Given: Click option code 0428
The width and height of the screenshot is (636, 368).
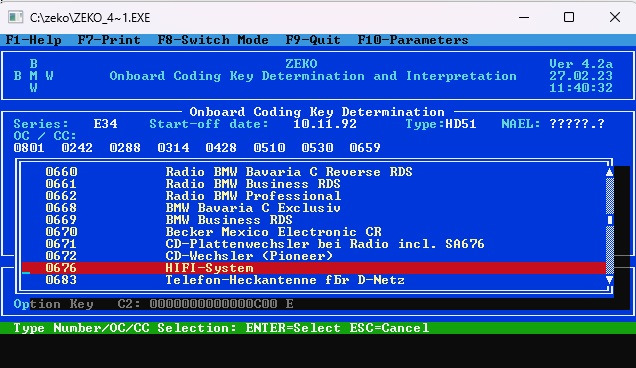Looking at the screenshot, I should click(x=221, y=148).
